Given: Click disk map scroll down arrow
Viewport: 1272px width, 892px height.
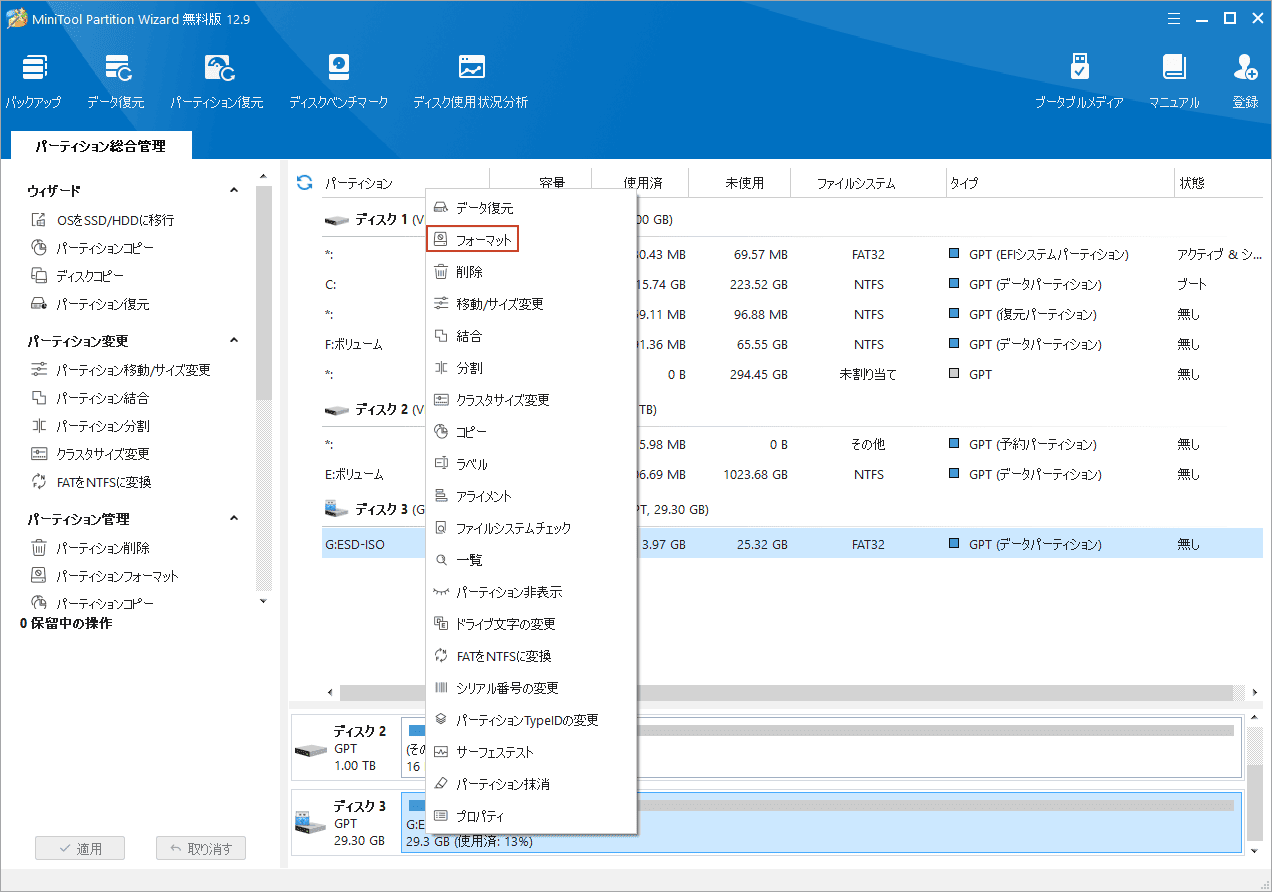Looking at the screenshot, I should coord(1256,850).
